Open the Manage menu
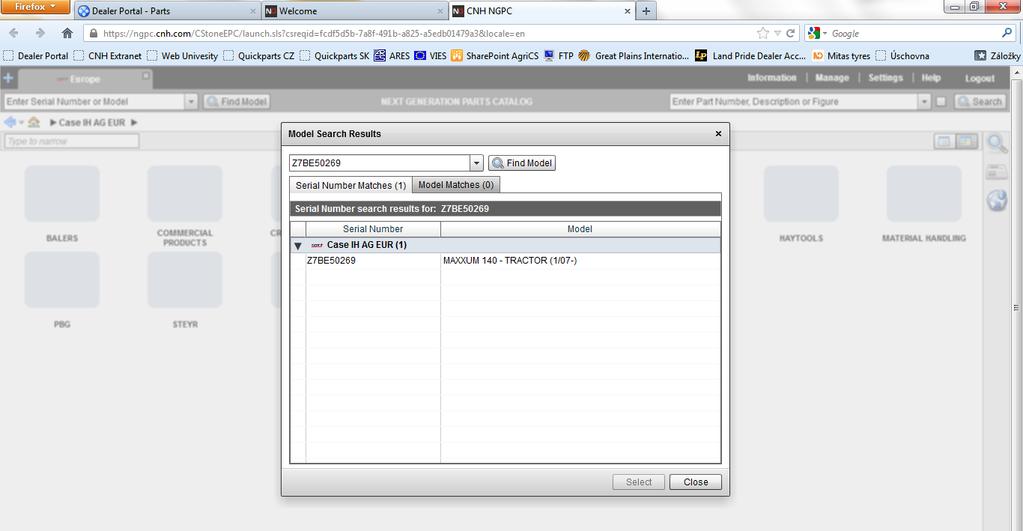The width and height of the screenshot is (1023, 531). [832, 78]
